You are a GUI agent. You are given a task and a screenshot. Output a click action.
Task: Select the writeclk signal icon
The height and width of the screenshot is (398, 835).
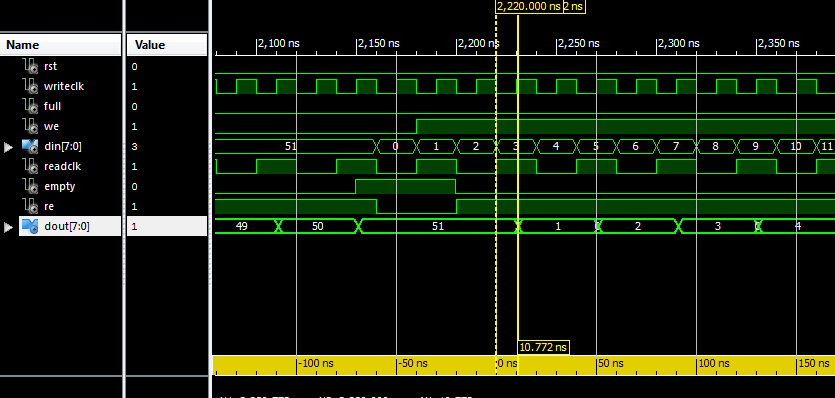30,86
